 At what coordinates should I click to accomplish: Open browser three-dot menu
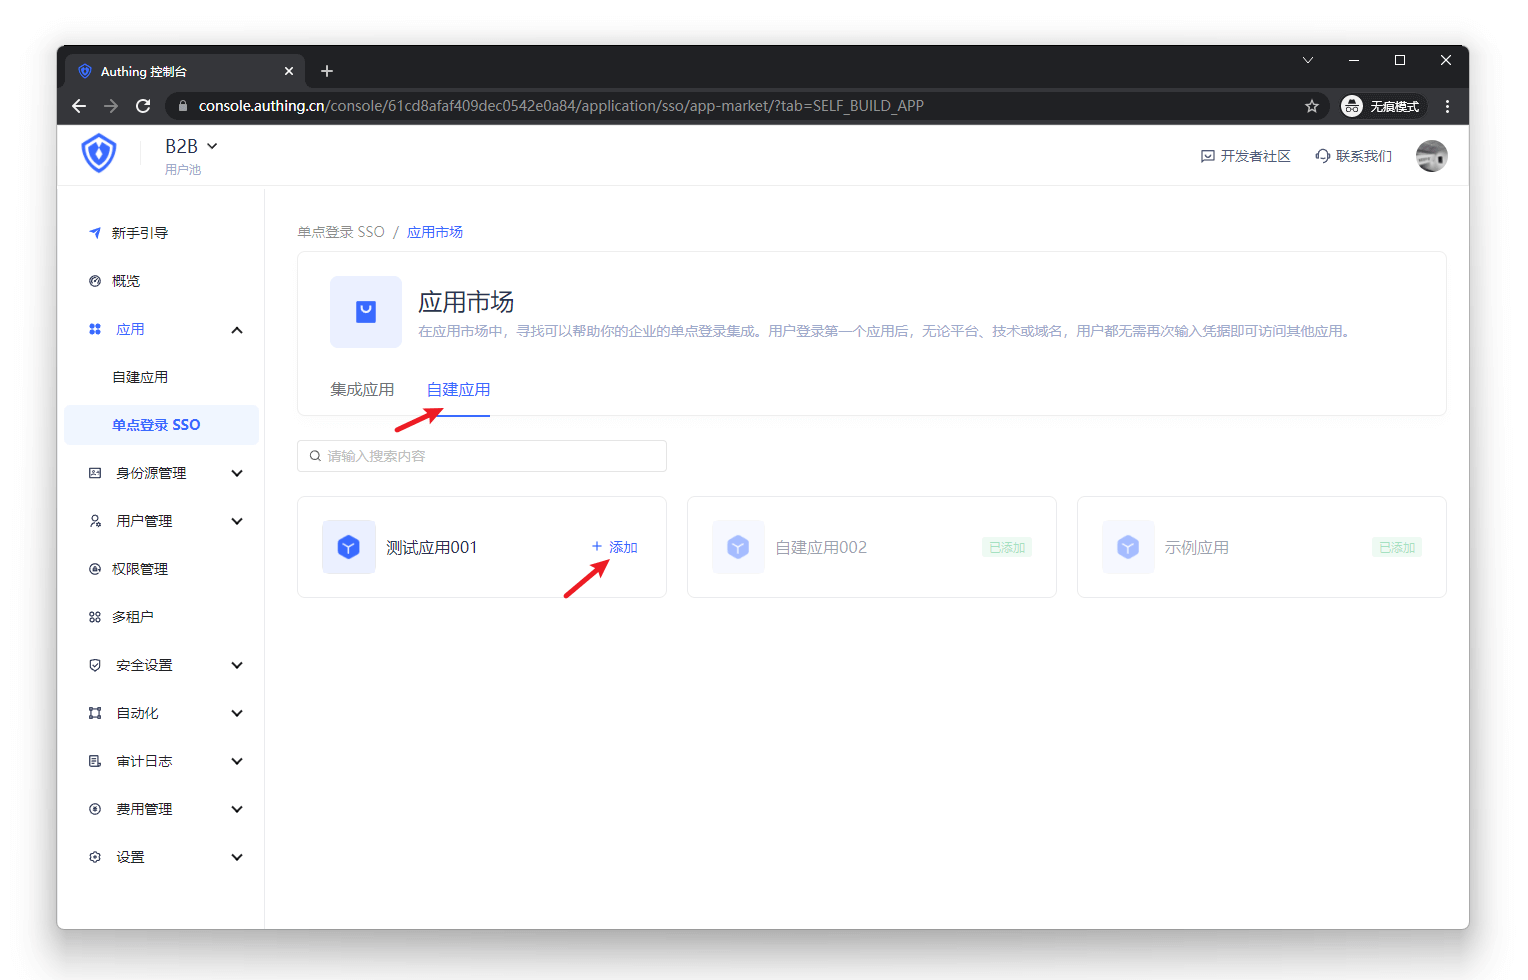coord(1447,106)
